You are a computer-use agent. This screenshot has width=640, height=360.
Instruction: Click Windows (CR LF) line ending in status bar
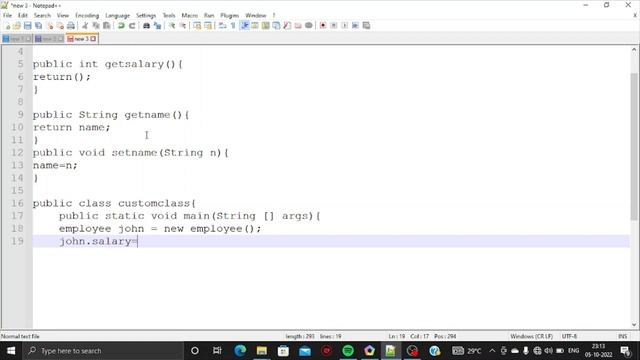click(x=531, y=336)
